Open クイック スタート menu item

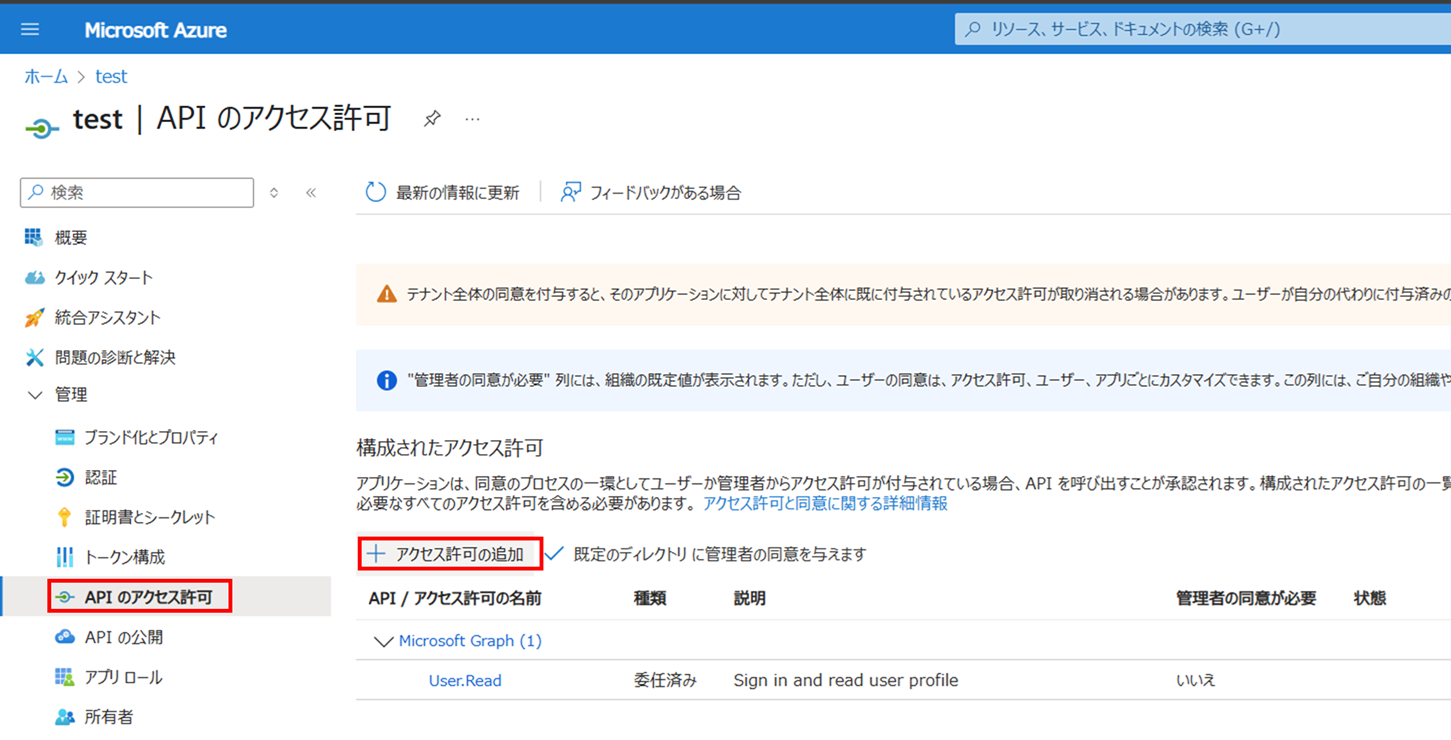tap(104, 277)
